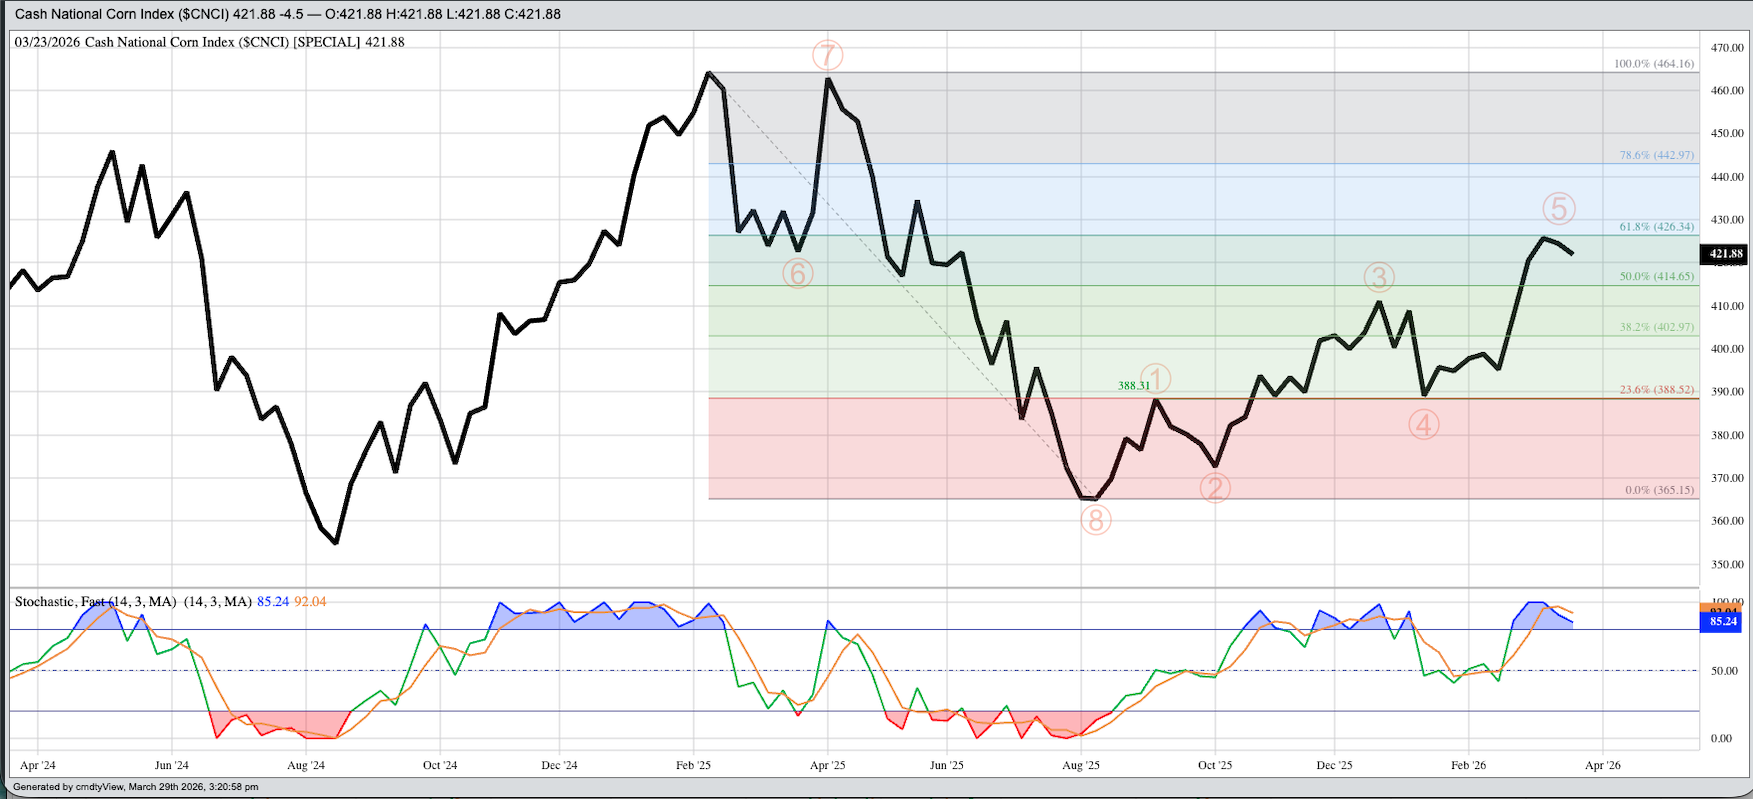
Task: Click the blue 85.24 stochastic value tag
Action: pos(1722,621)
